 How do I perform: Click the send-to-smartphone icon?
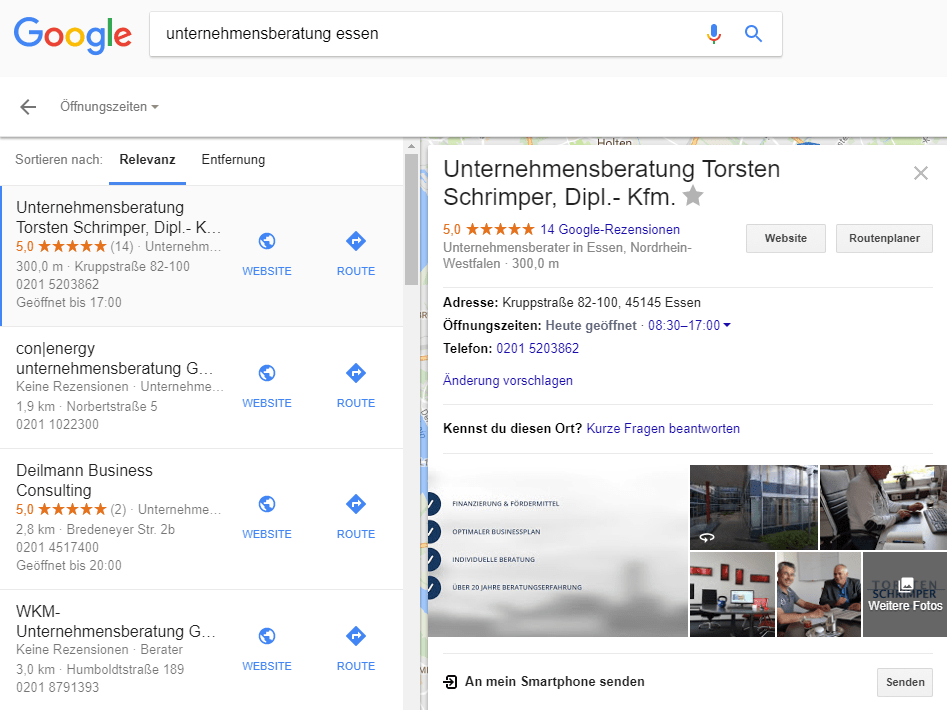450,682
